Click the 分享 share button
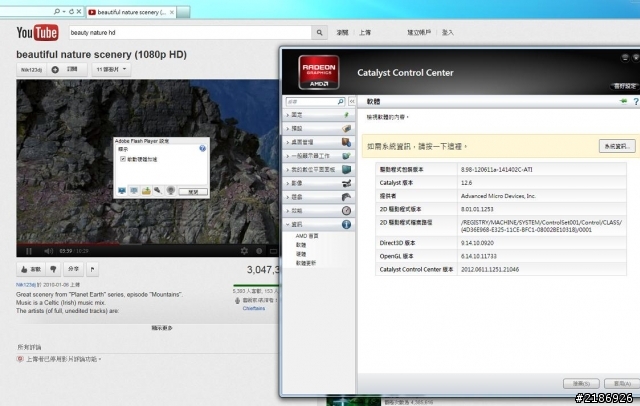Image resolution: width=640 pixels, height=406 pixels. point(73,269)
